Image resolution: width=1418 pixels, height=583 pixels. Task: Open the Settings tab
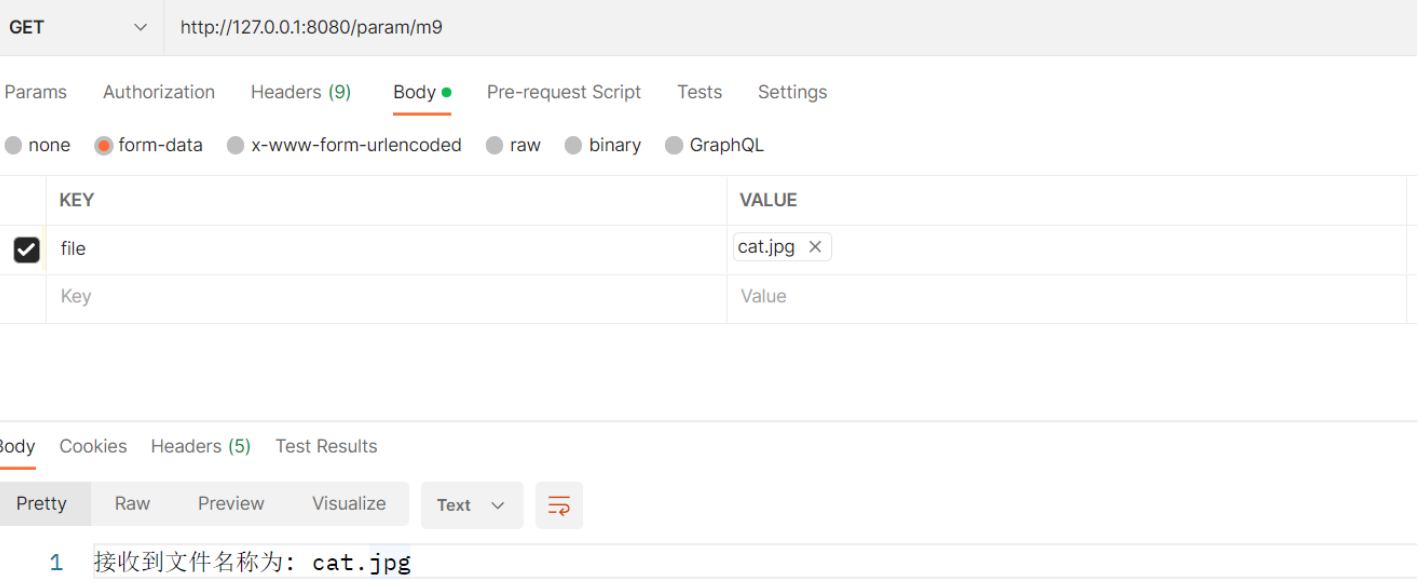(792, 92)
